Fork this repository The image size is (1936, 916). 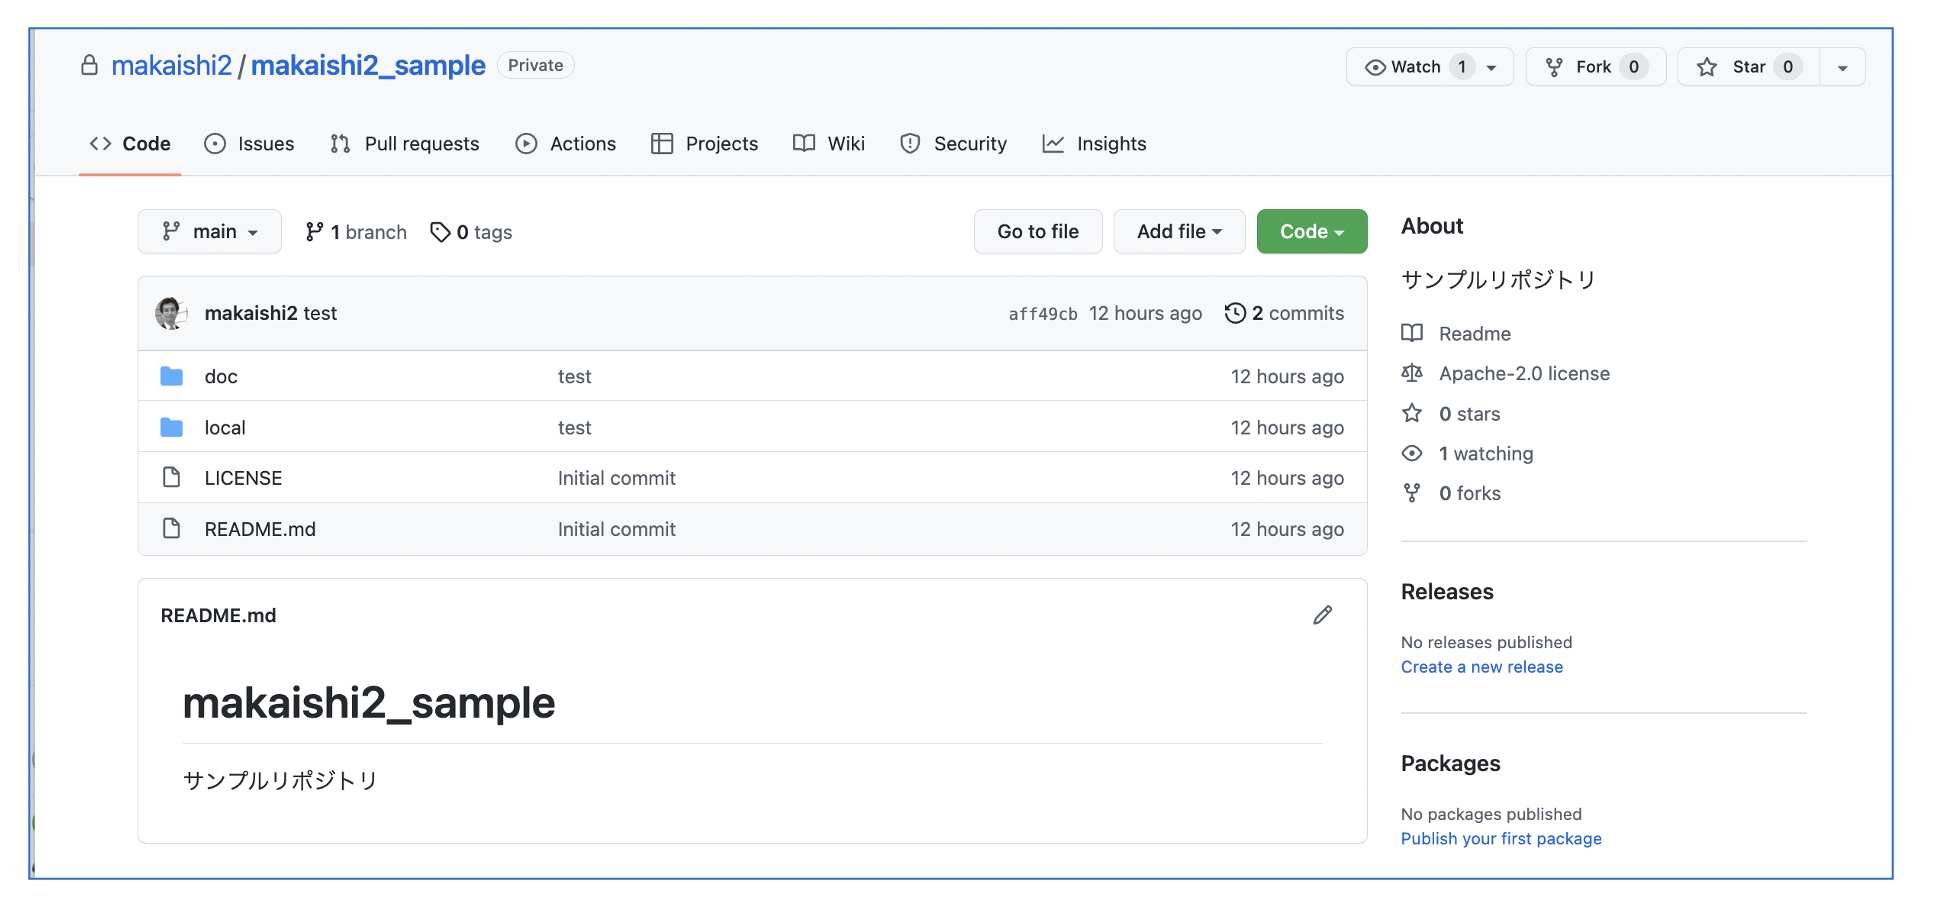[1595, 67]
